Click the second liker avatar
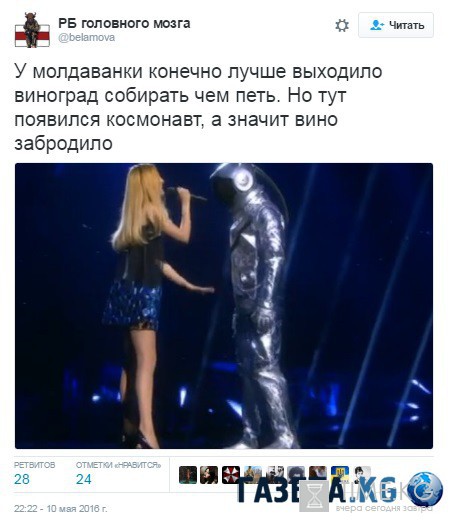This screenshot has width=454, height=522. (x=209, y=475)
